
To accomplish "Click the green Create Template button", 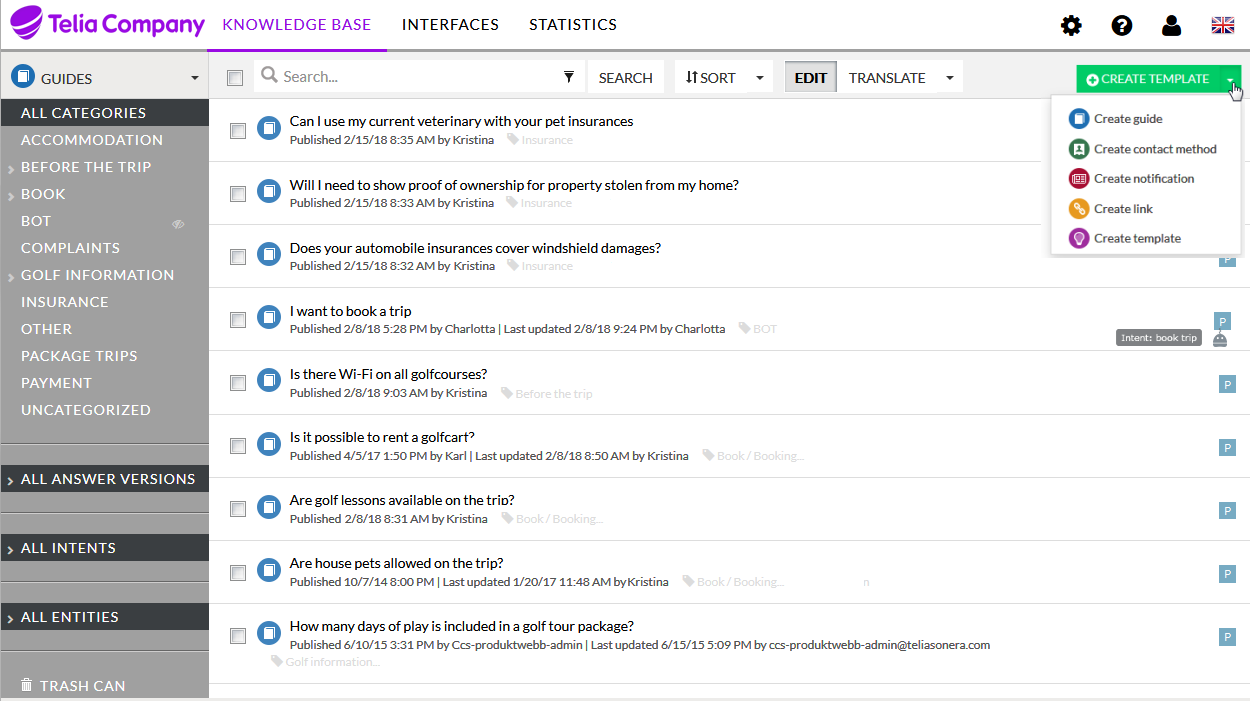I will (1148, 79).
